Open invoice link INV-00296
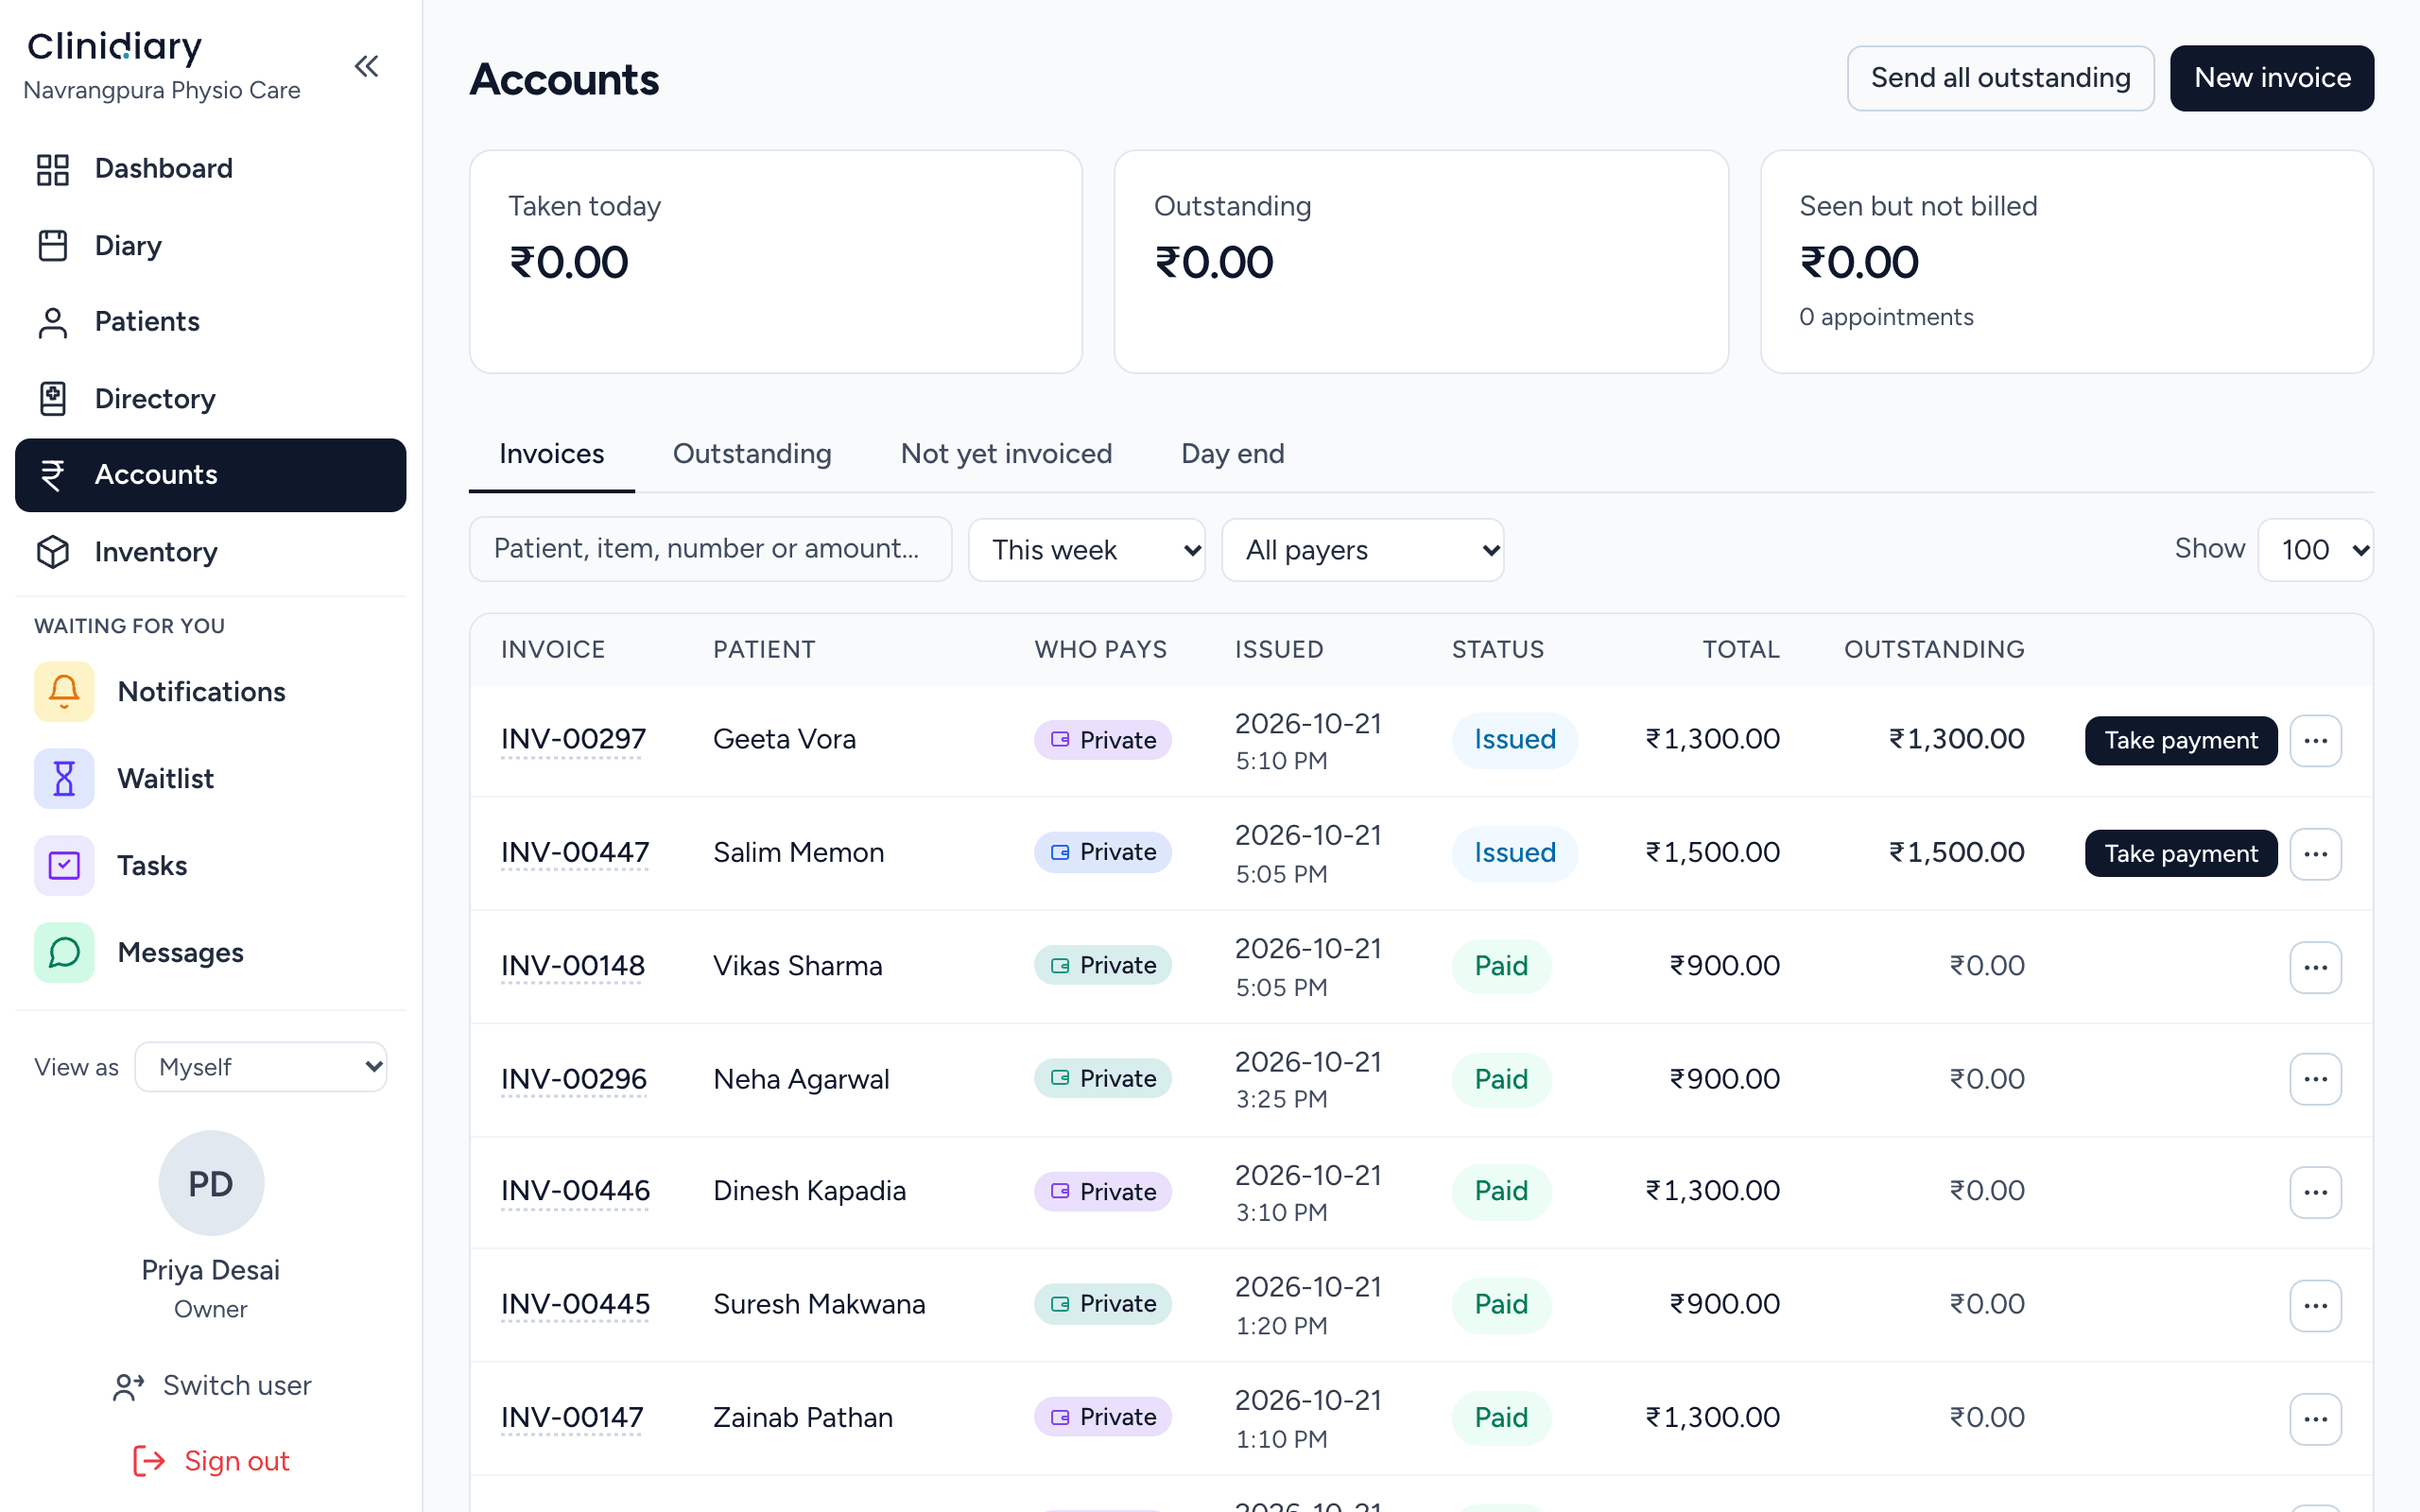This screenshot has width=2420, height=1512. tap(574, 1079)
